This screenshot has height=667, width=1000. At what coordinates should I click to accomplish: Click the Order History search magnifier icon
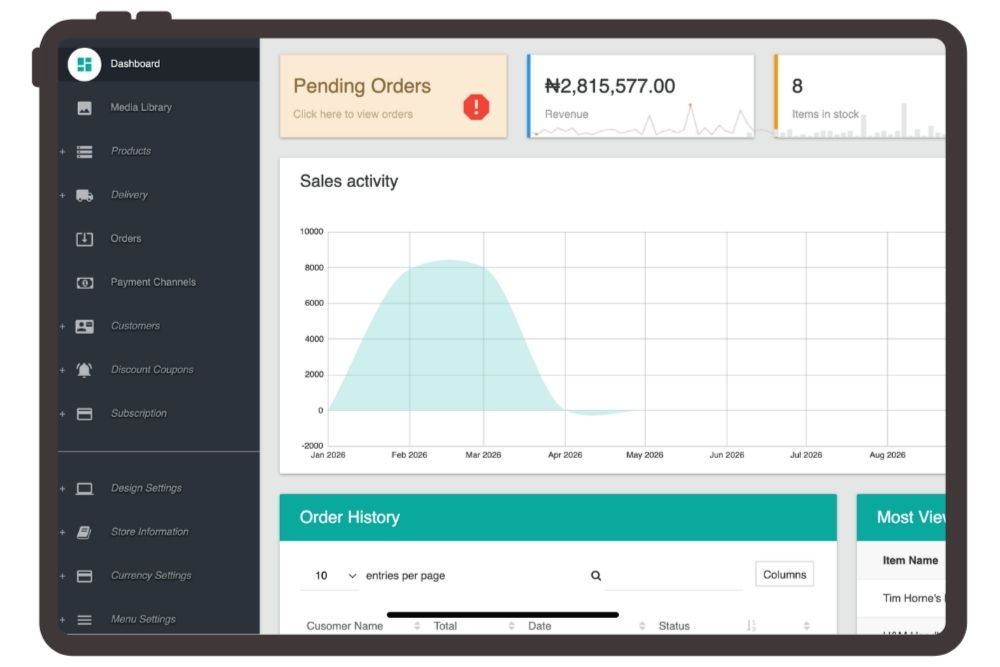596,576
